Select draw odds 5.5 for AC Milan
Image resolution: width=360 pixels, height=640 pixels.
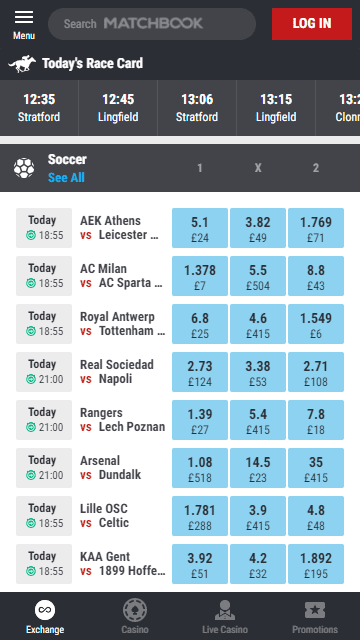pos(258,276)
